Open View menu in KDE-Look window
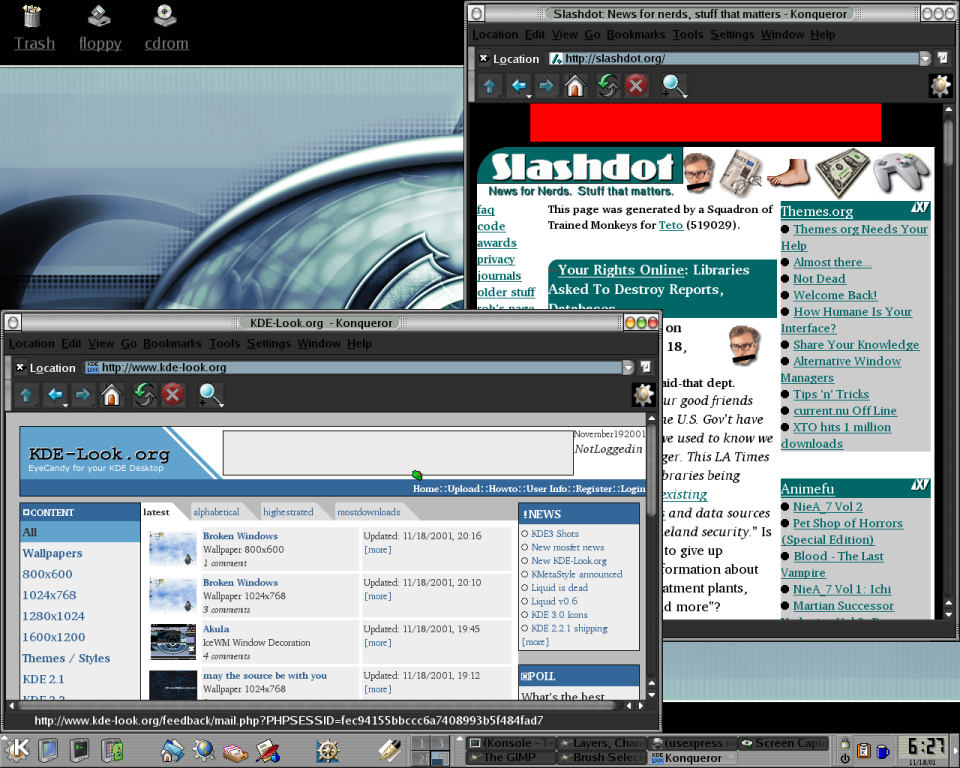The width and height of the screenshot is (960, 768). (x=101, y=343)
